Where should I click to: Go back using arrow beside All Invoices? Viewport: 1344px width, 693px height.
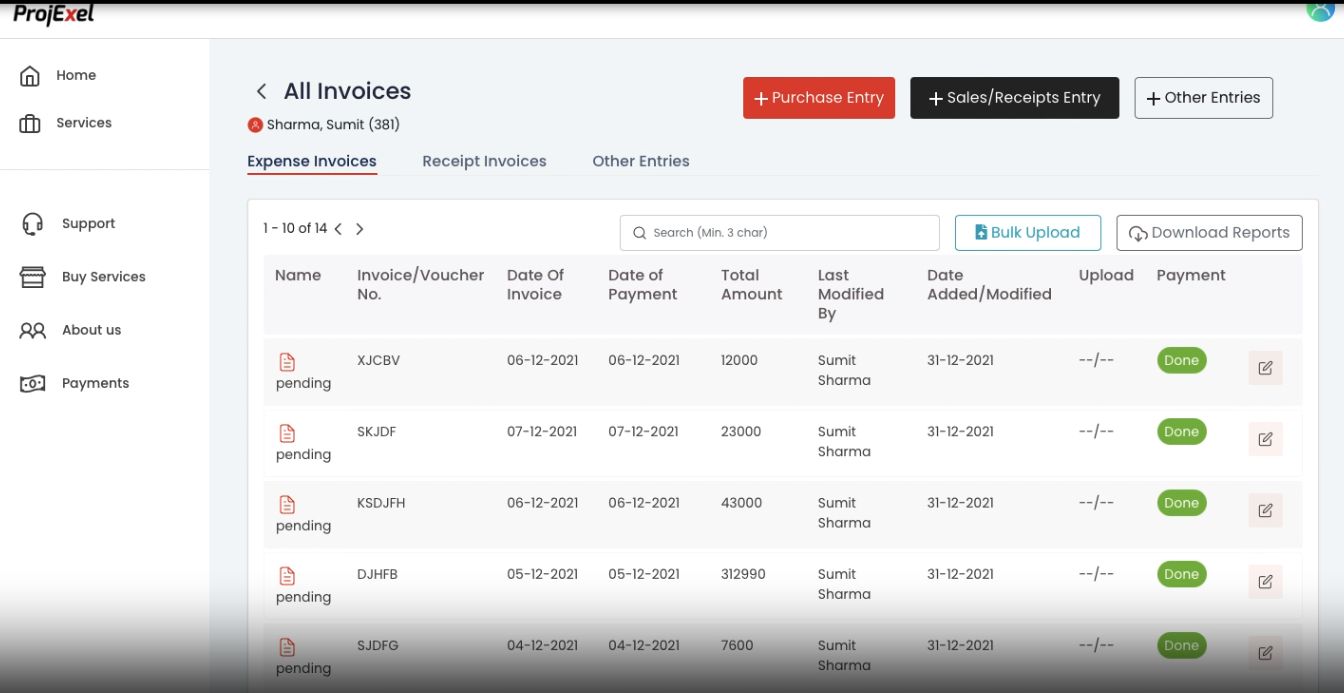[x=261, y=91]
